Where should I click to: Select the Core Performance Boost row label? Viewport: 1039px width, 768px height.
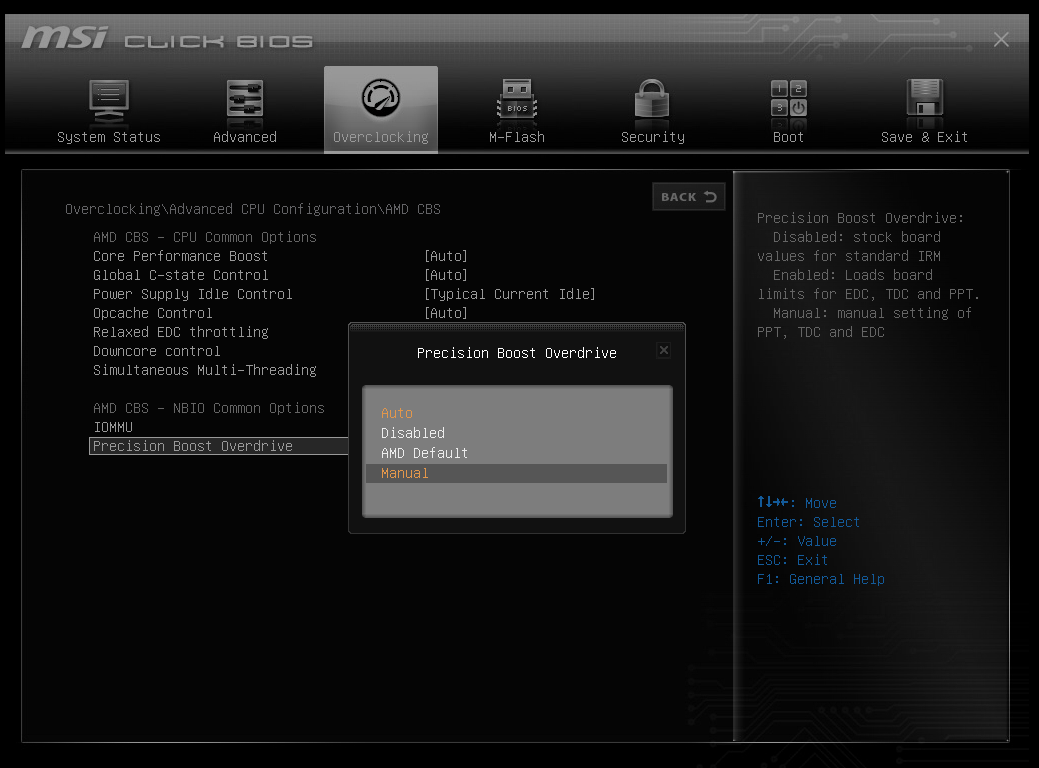[180, 256]
